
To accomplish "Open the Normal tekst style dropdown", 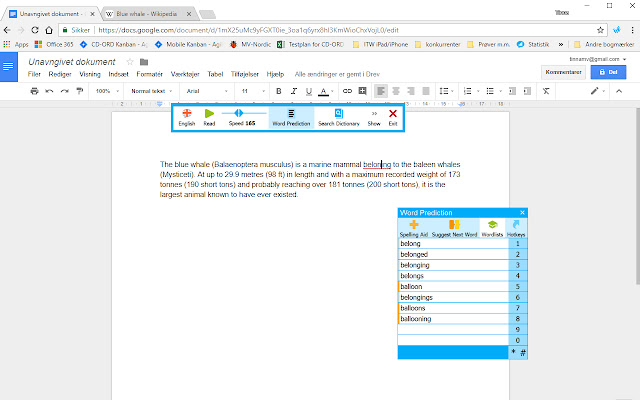I will [152, 91].
